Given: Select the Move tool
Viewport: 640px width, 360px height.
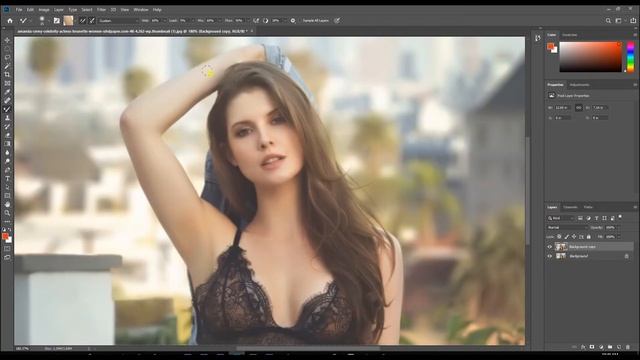Looking at the screenshot, I should (7, 40).
